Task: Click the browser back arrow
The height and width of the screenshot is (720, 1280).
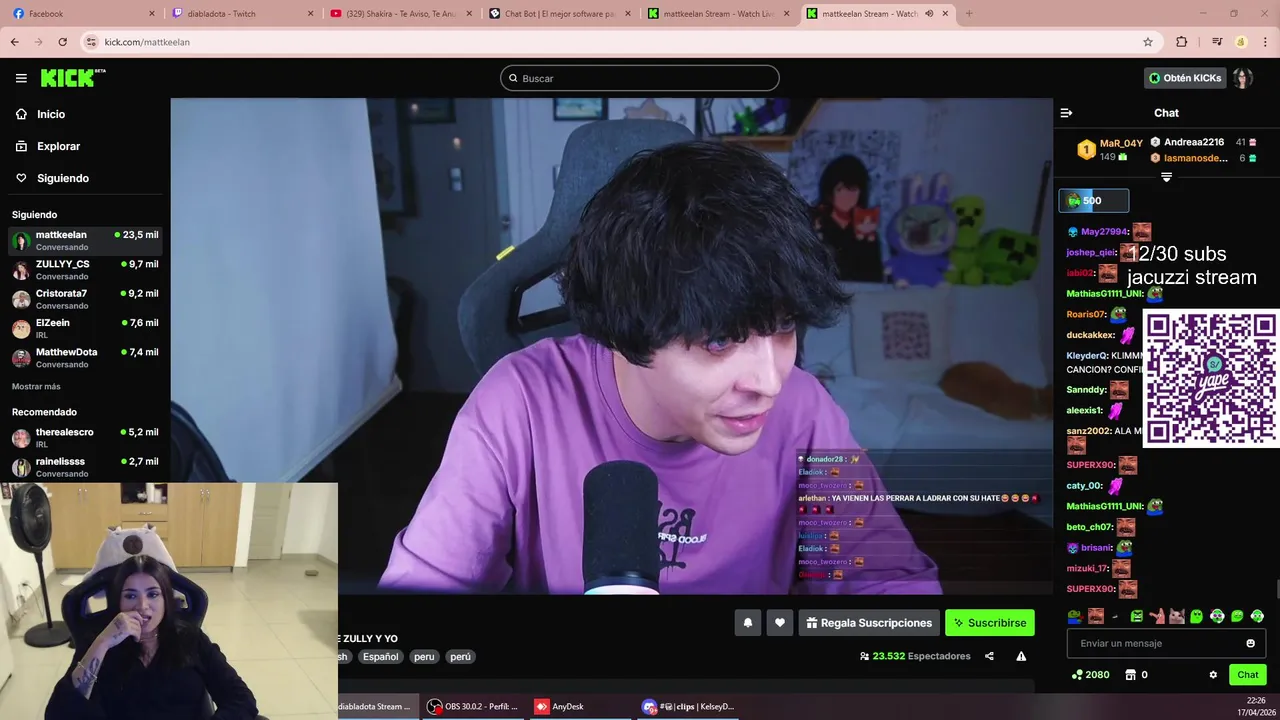Action: point(14,42)
